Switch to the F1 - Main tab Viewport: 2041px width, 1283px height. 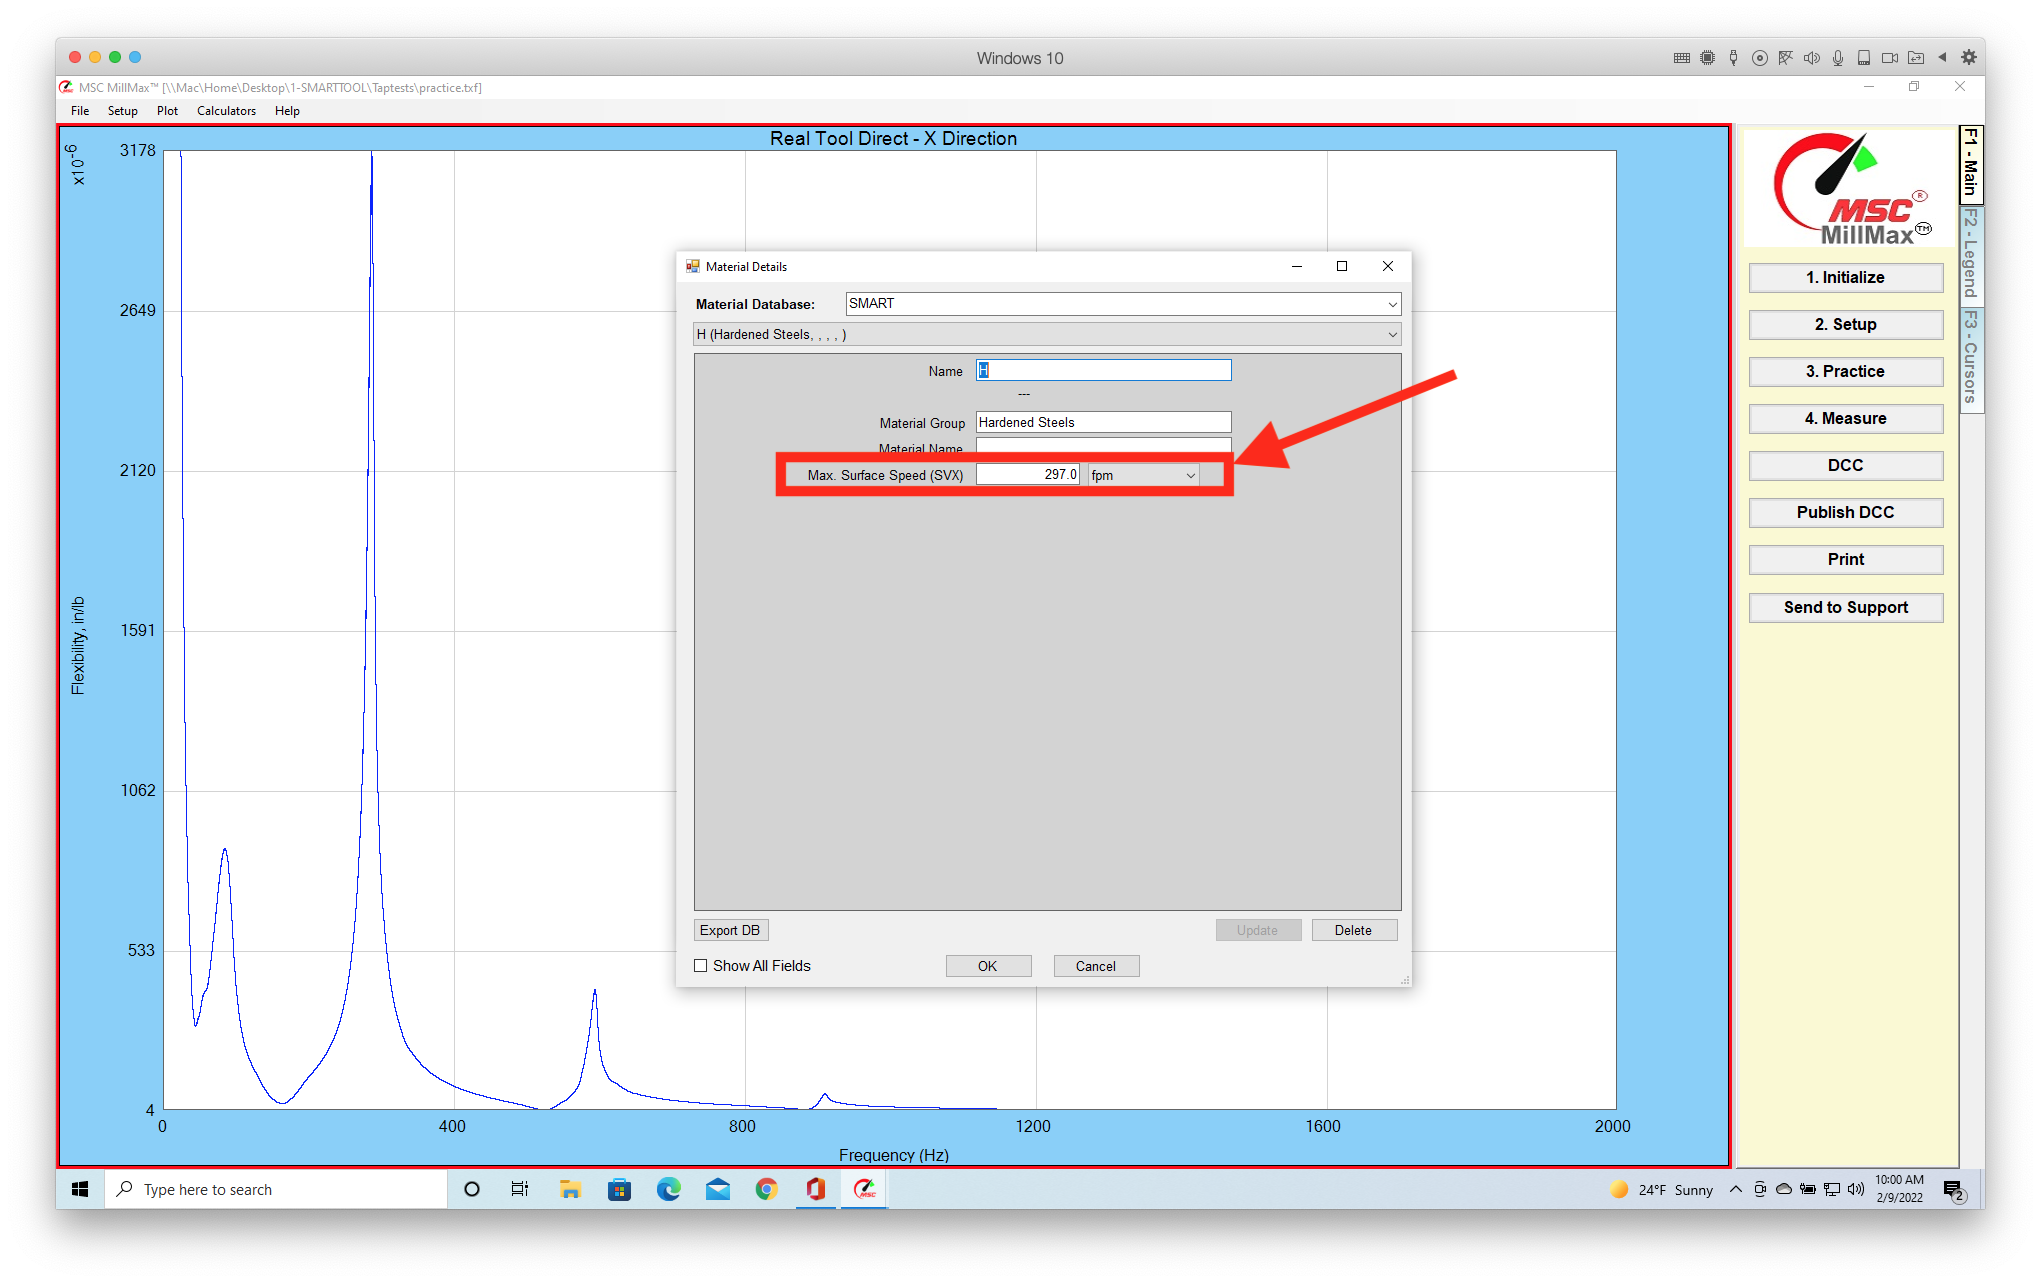[x=1971, y=164]
